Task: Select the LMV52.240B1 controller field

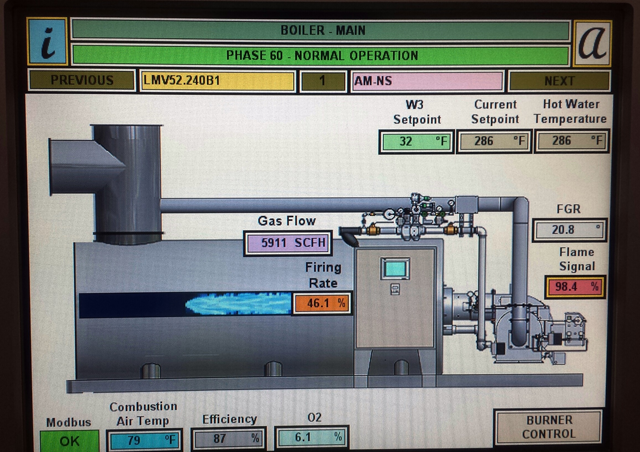Action: pyautogui.click(x=218, y=81)
